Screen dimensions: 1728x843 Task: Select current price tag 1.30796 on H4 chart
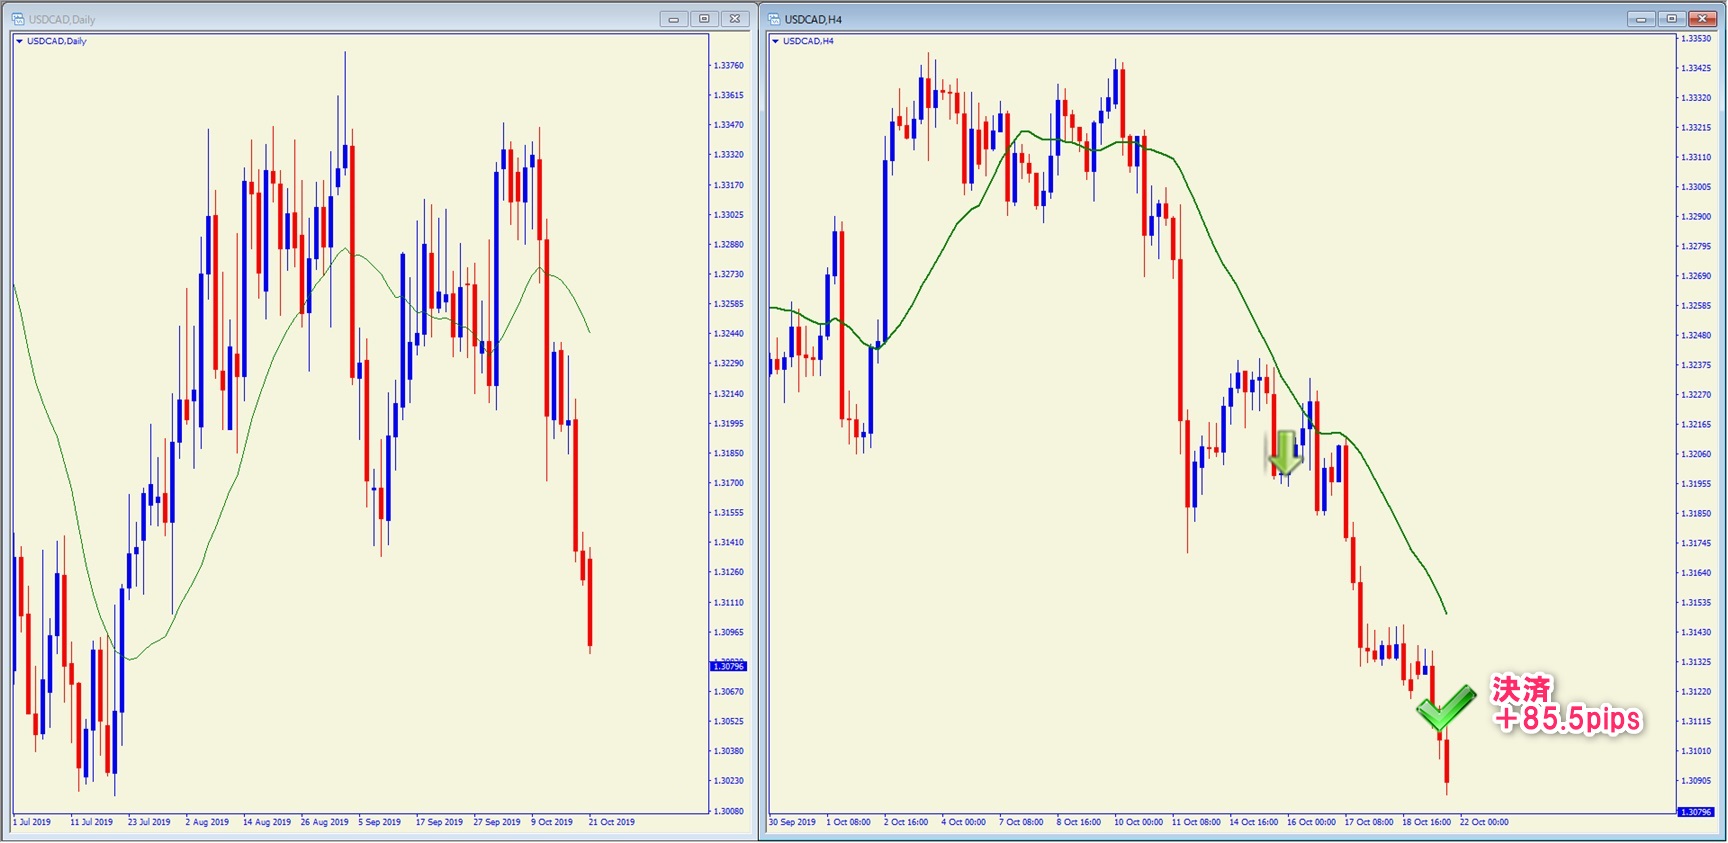click(x=1695, y=812)
